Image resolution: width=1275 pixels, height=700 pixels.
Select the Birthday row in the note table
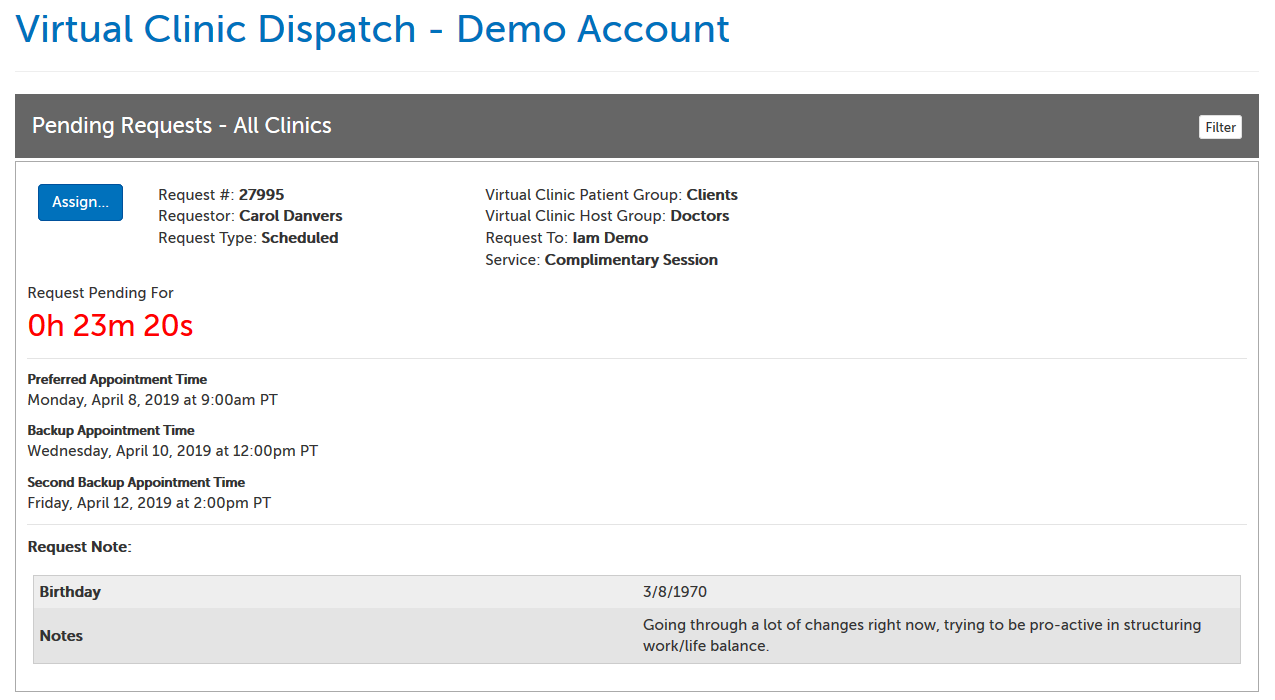click(x=69, y=591)
